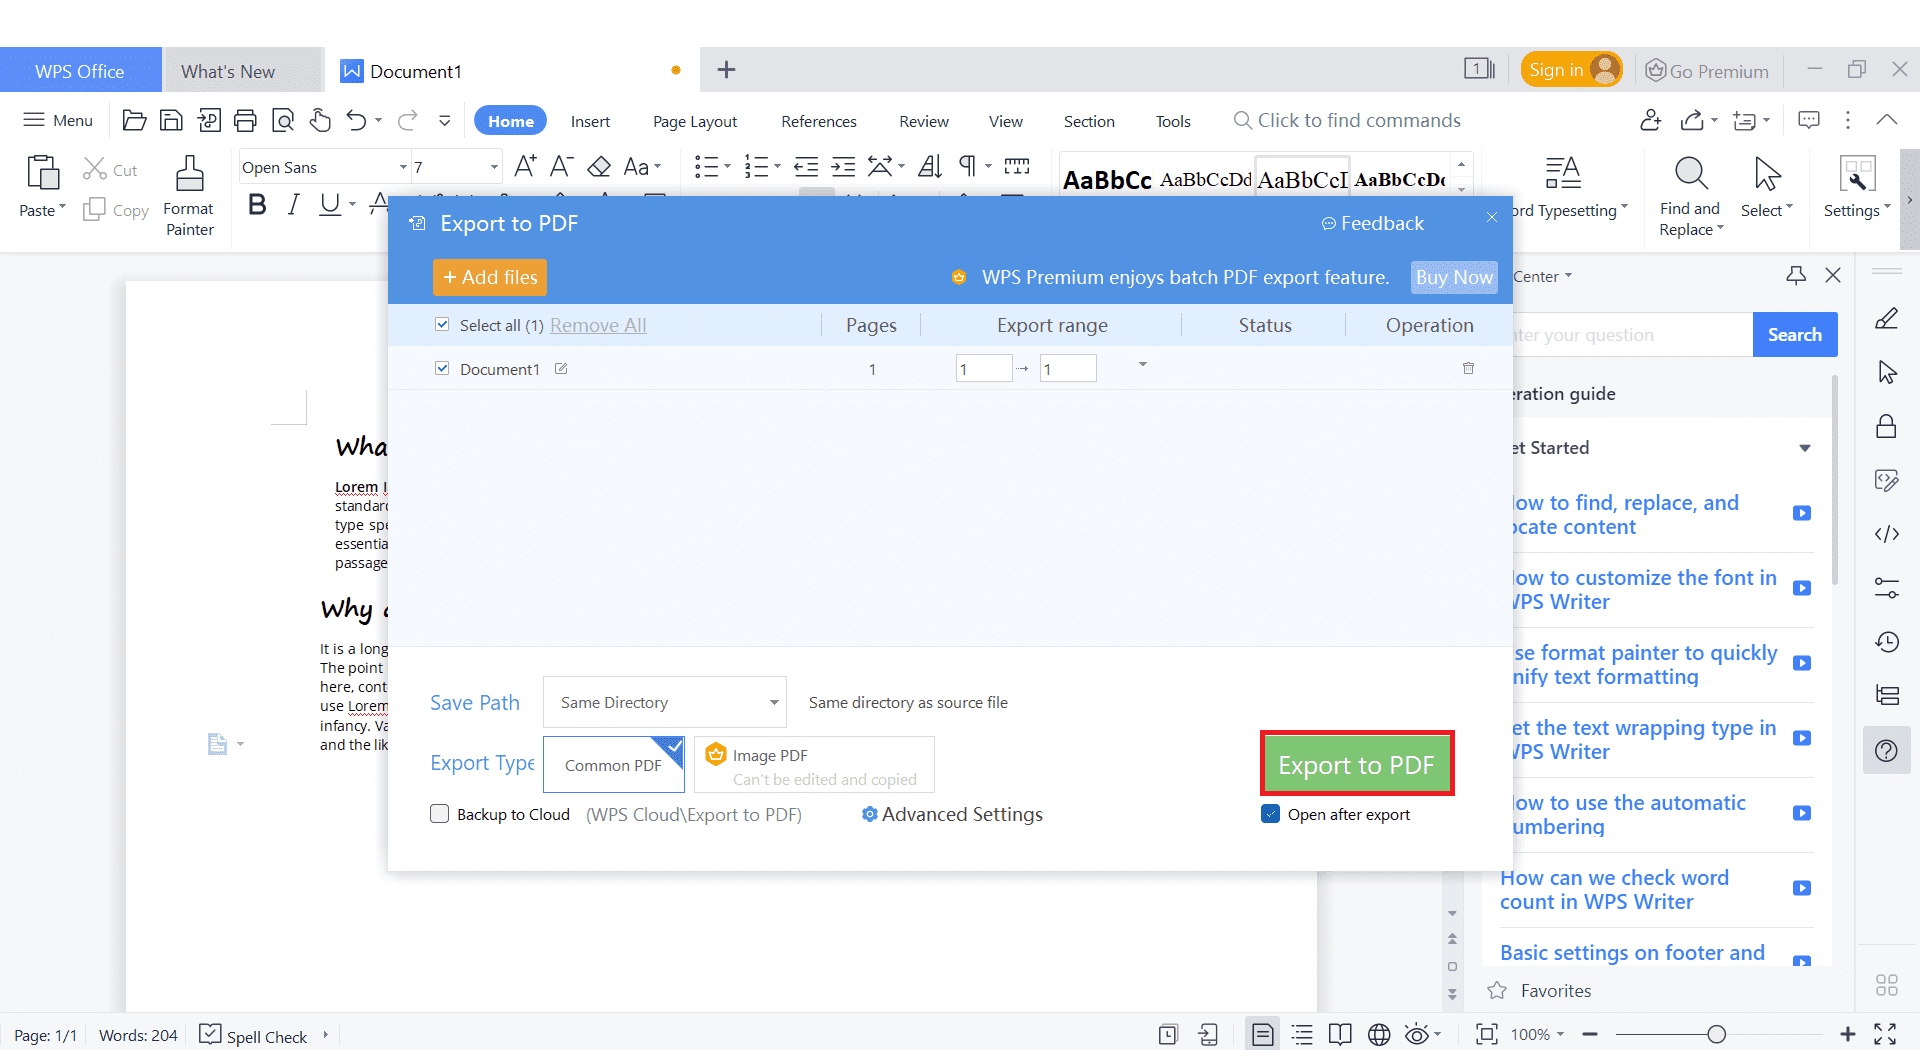Pin the help side panel
1922x1050 pixels.
(x=1796, y=276)
